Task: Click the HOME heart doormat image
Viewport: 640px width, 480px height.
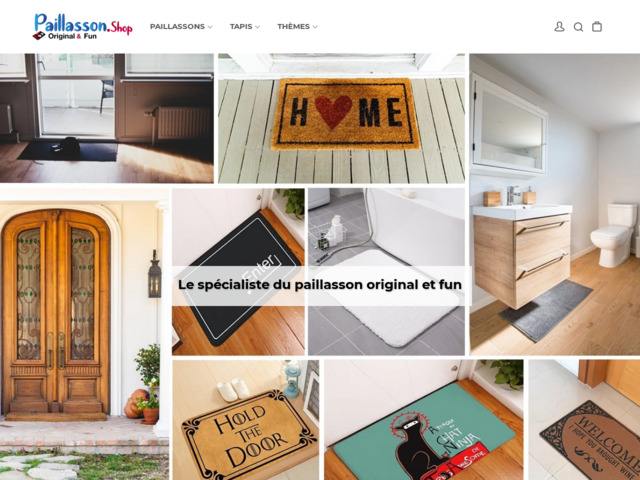Action: (x=341, y=118)
